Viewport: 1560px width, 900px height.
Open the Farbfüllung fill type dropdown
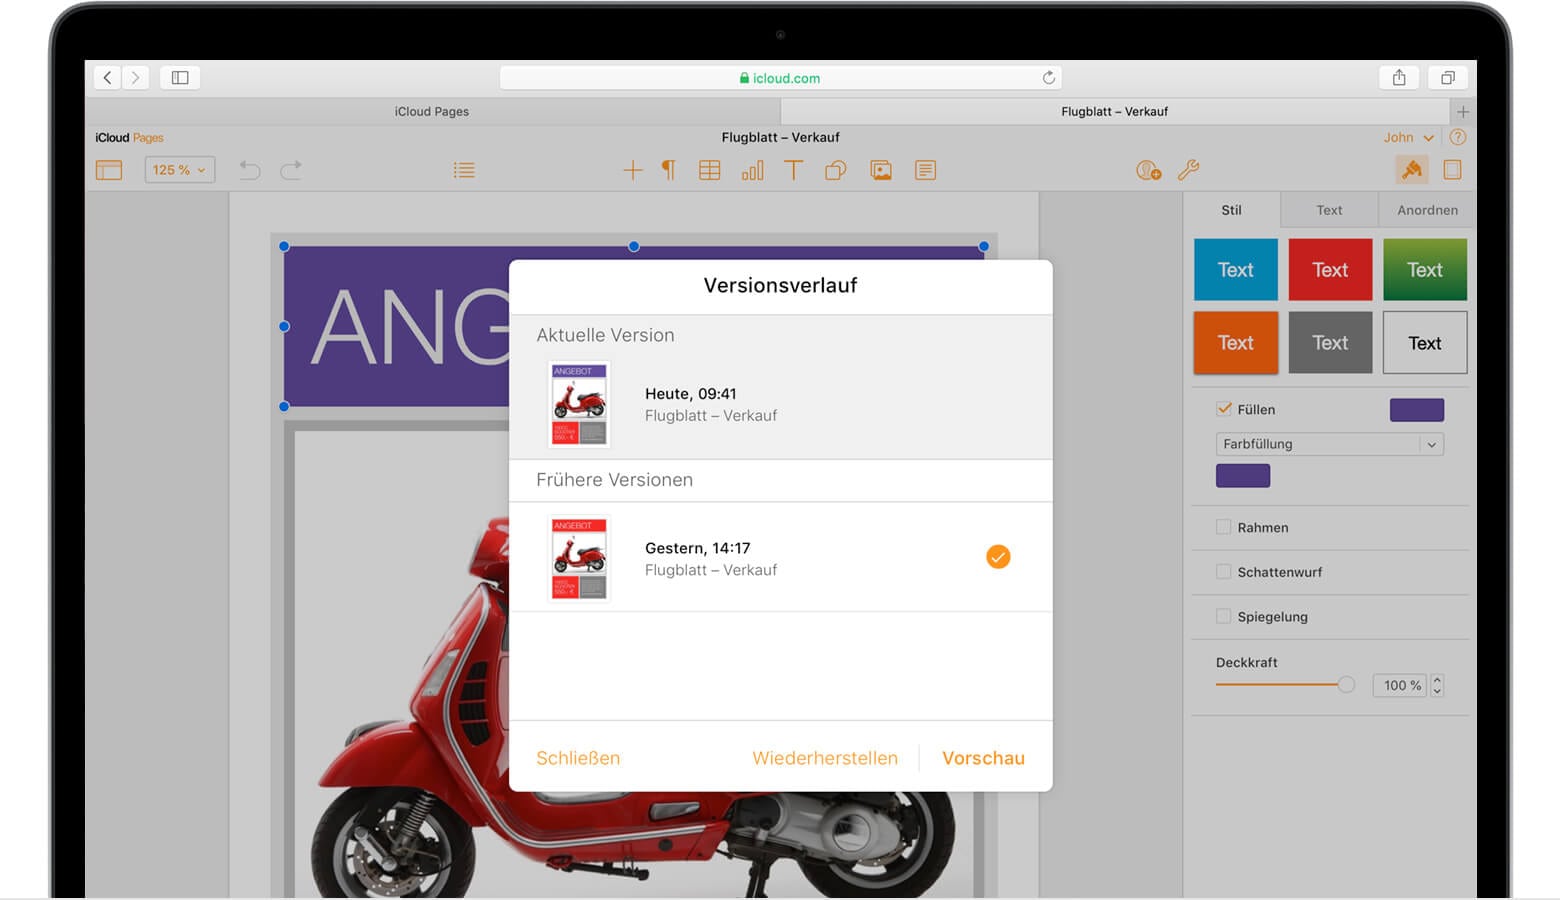(1330, 444)
